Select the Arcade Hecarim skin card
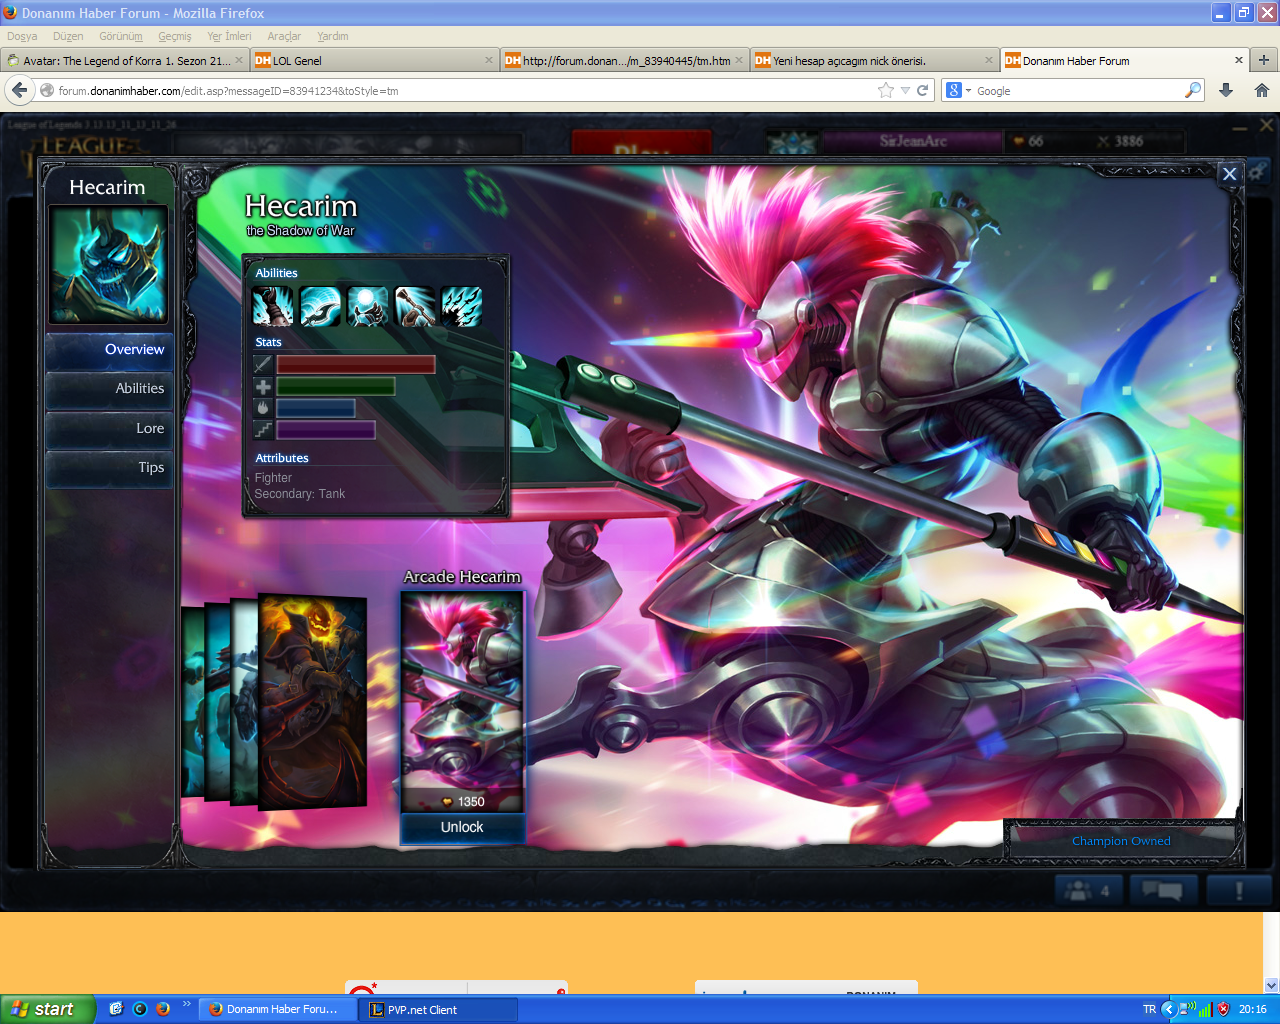The height and width of the screenshot is (1024, 1280). [x=462, y=700]
